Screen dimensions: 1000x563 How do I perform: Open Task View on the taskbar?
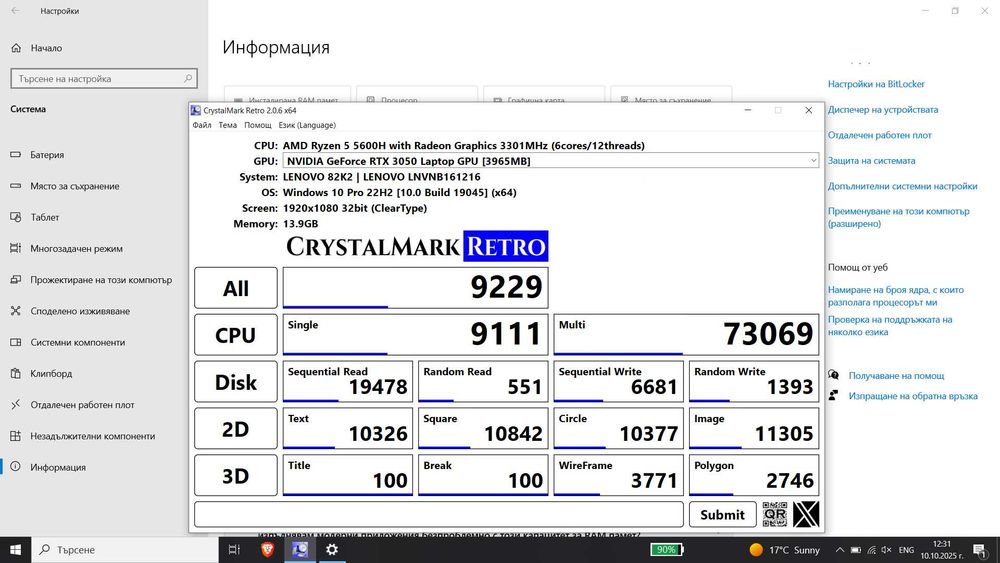(x=234, y=549)
